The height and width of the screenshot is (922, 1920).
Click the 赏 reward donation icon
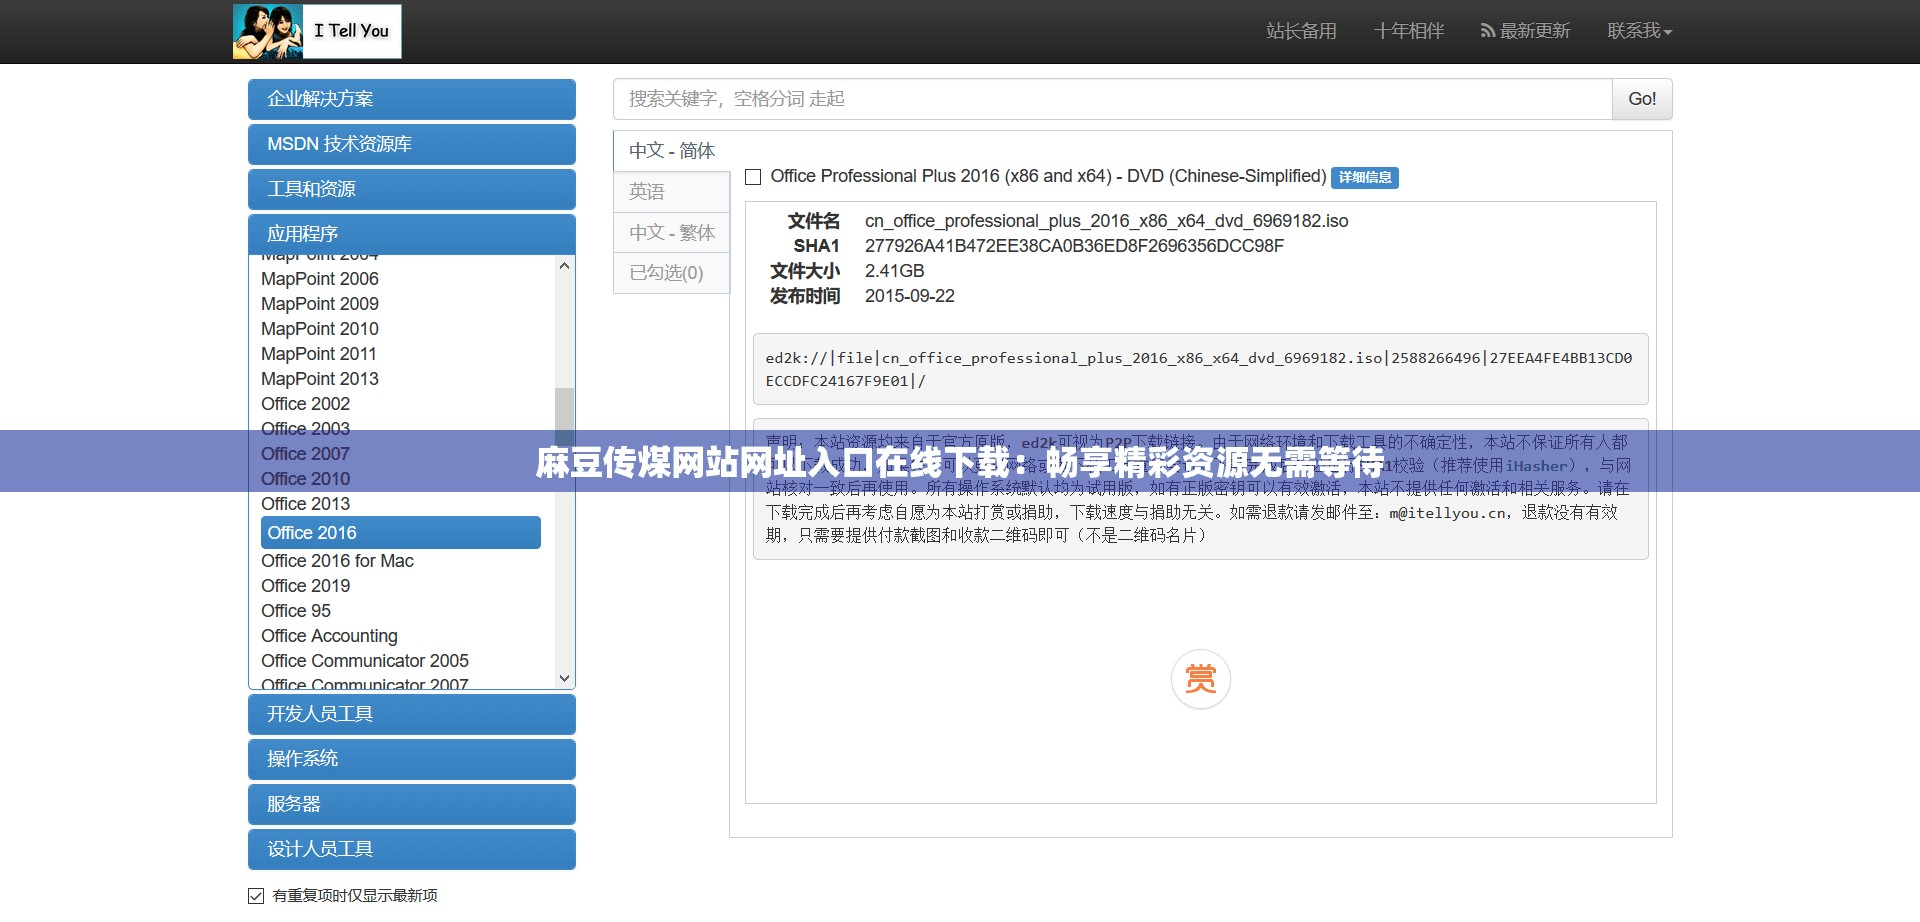tap(1200, 680)
